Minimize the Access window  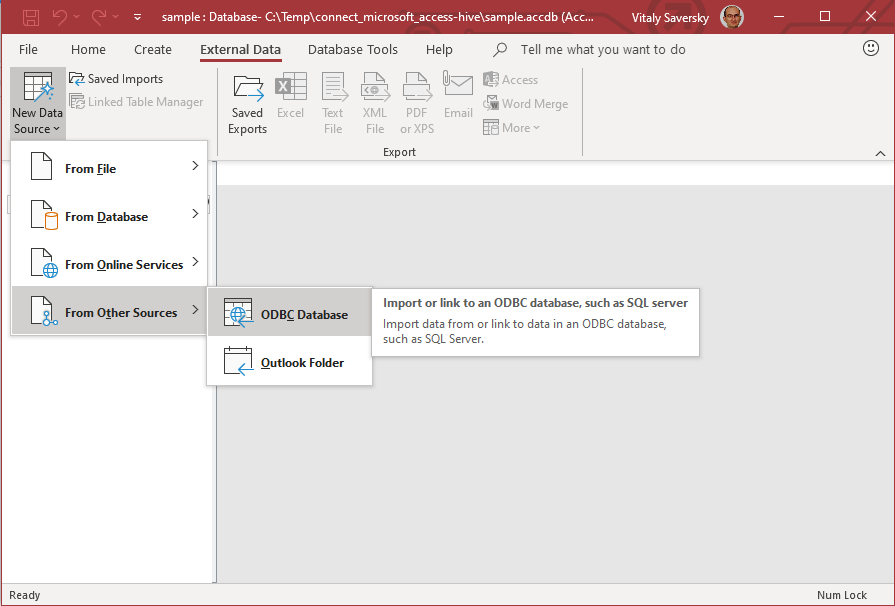[779, 17]
